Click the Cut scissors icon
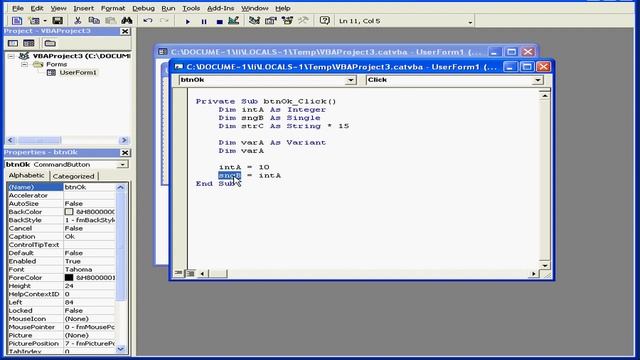The image size is (640, 360). click(x=78, y=21)
